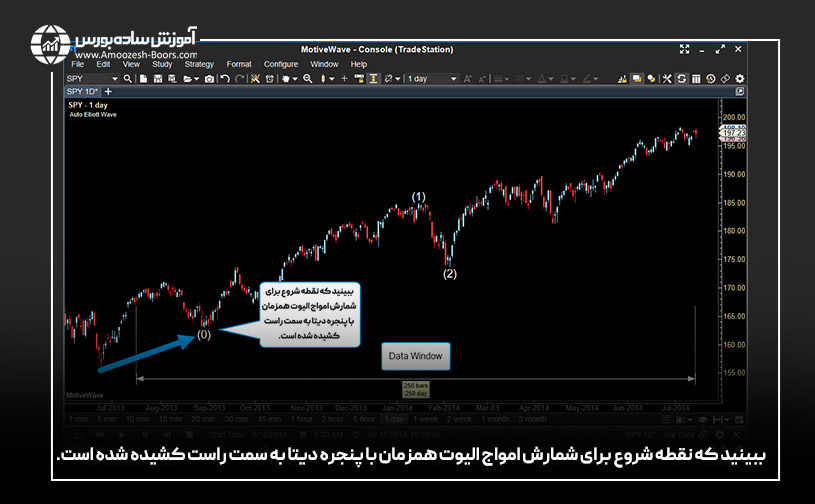Viewport: 815px width, 504px height.
Task: Toggle the chat bubbles panel icon
Action: 637,78
